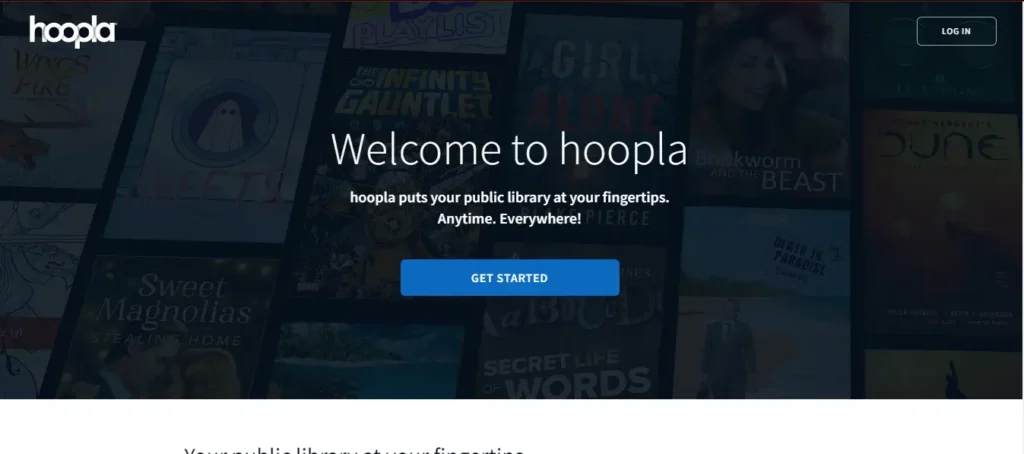Click the GET STARTED button
This screenshot has height=454, width=1024.
click(509, 278)
